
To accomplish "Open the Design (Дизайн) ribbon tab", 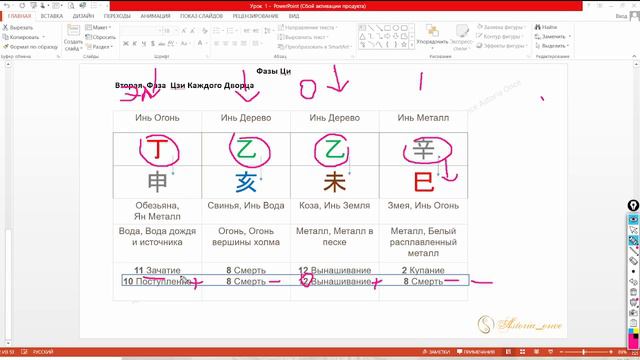I will click(83, 16).
